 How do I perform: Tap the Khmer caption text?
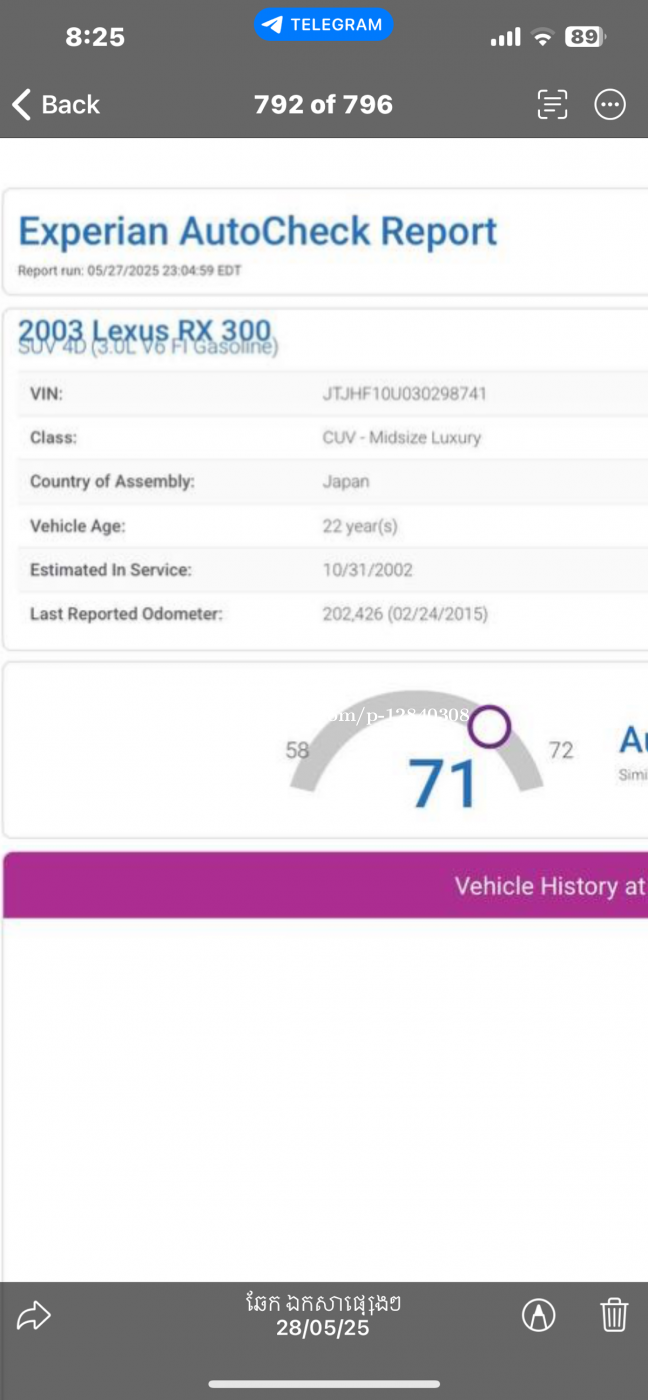(323, 1303)
